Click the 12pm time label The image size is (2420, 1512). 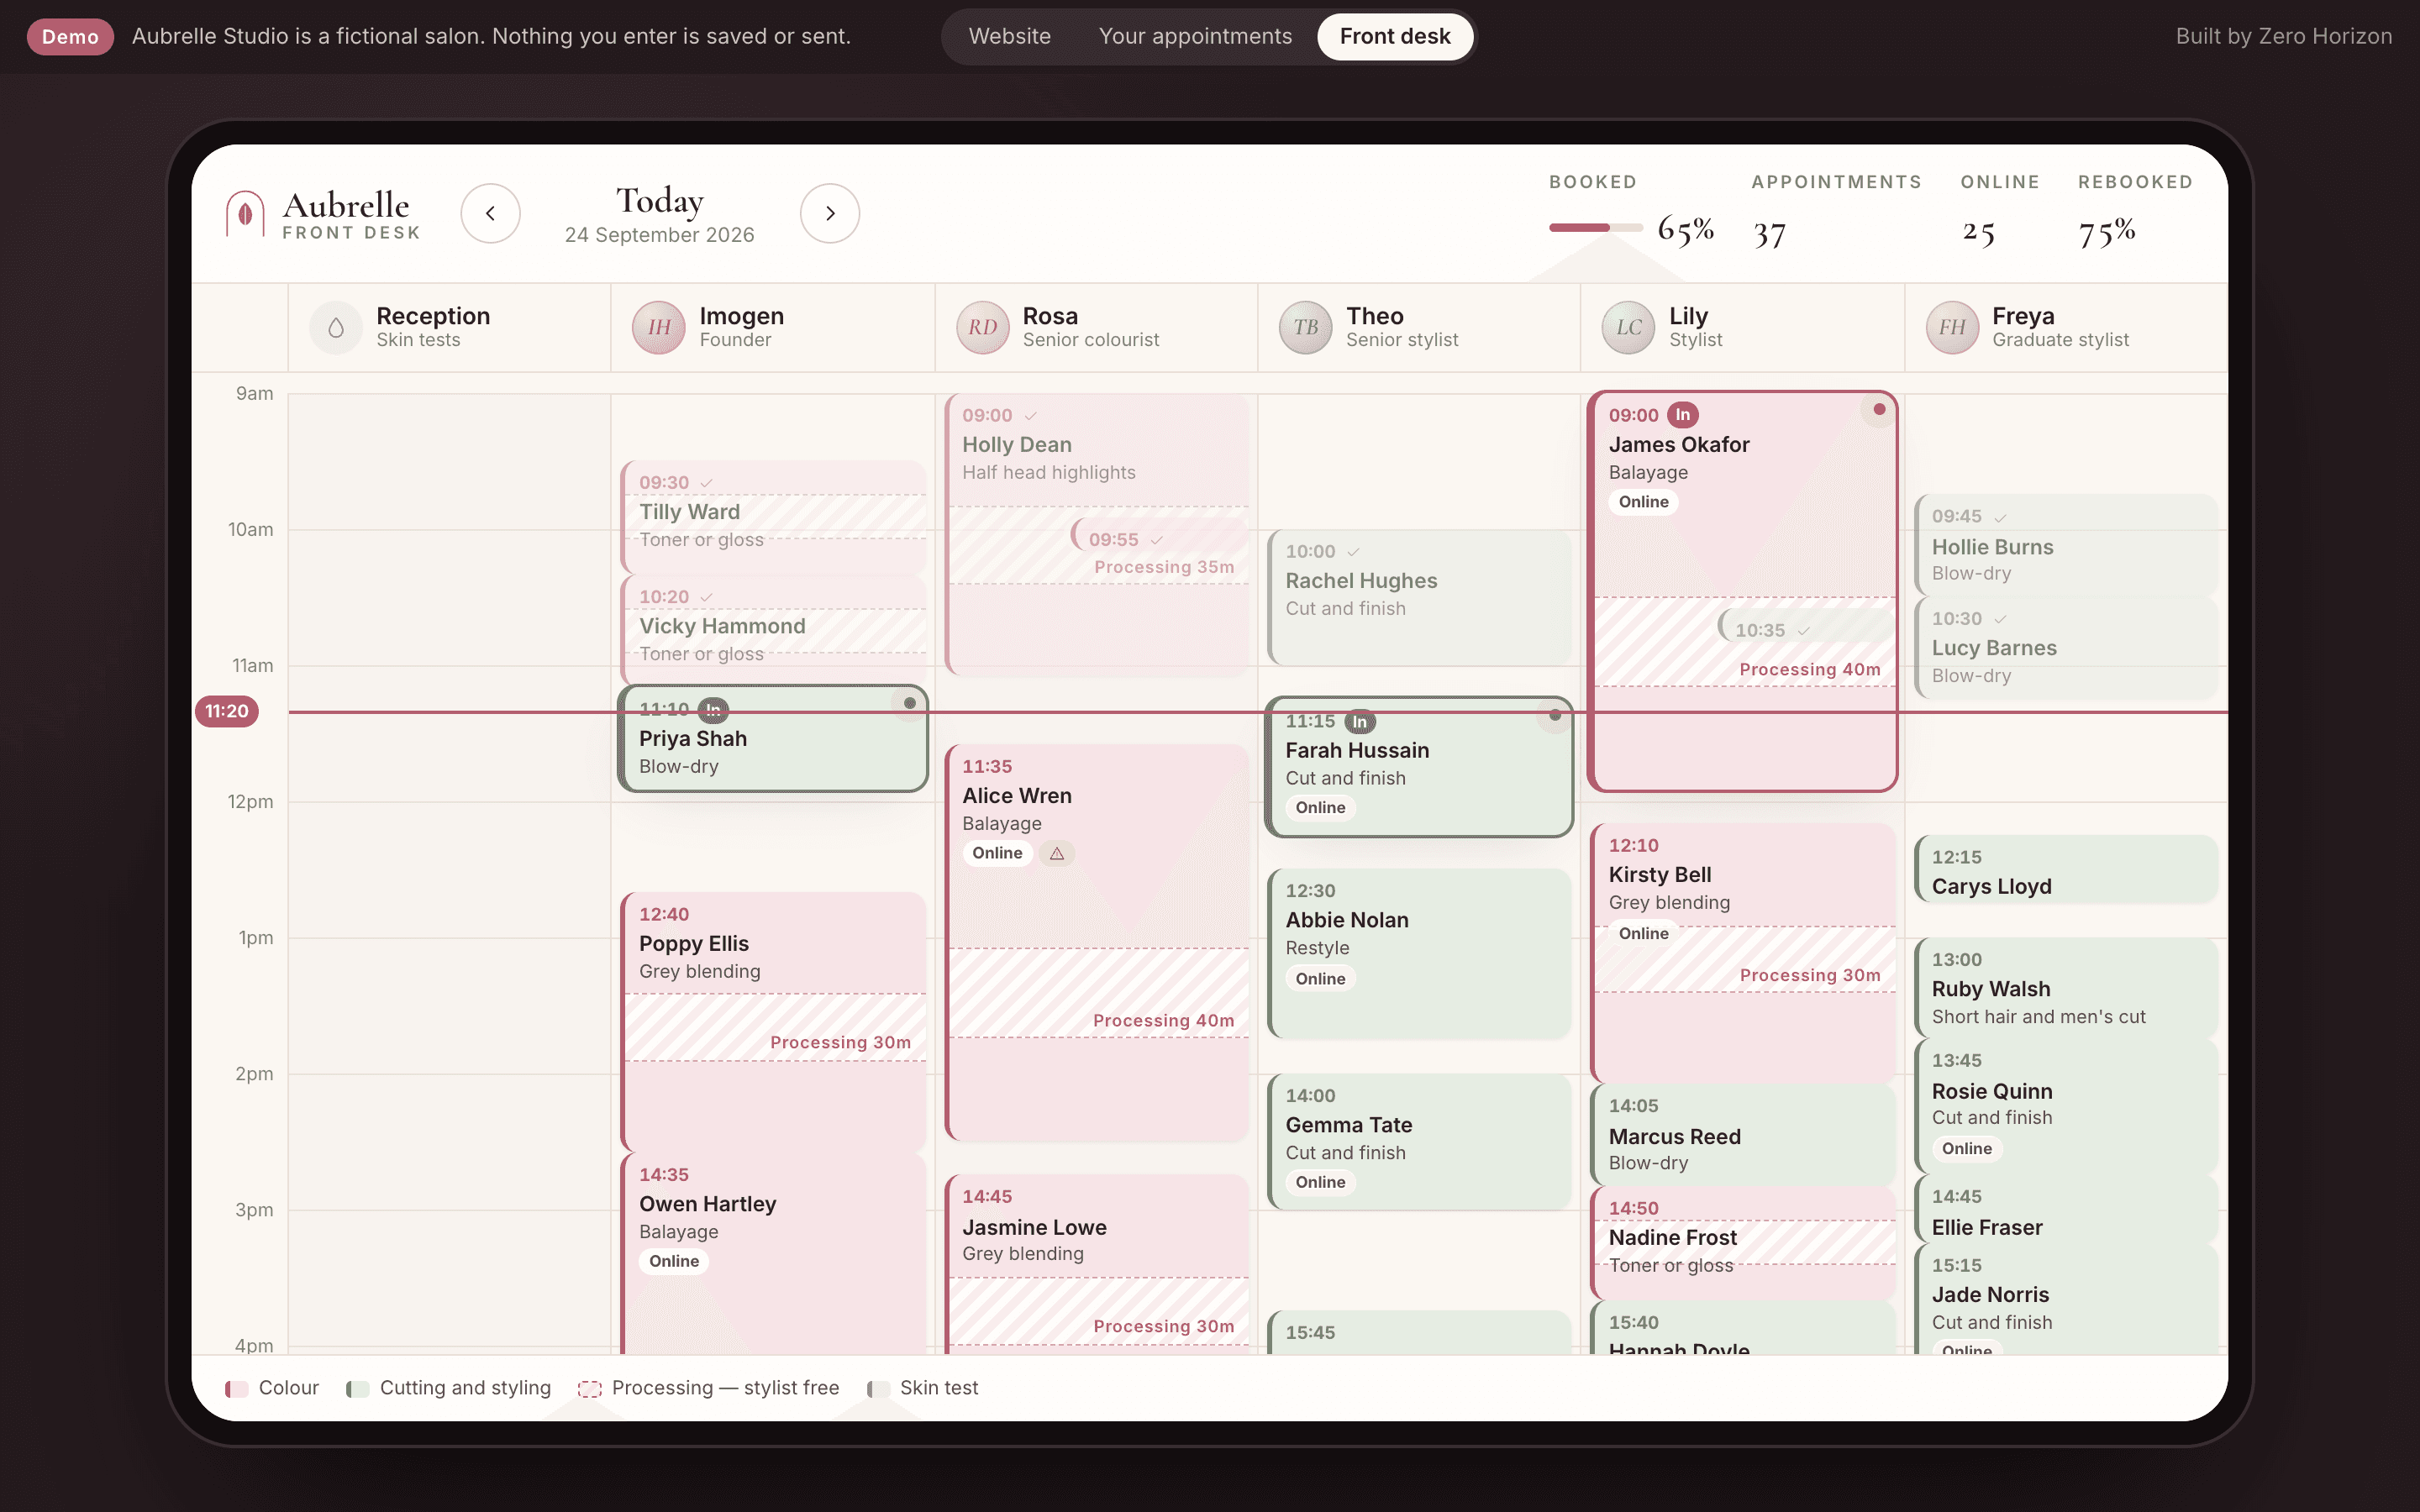(x=250, y=801)
